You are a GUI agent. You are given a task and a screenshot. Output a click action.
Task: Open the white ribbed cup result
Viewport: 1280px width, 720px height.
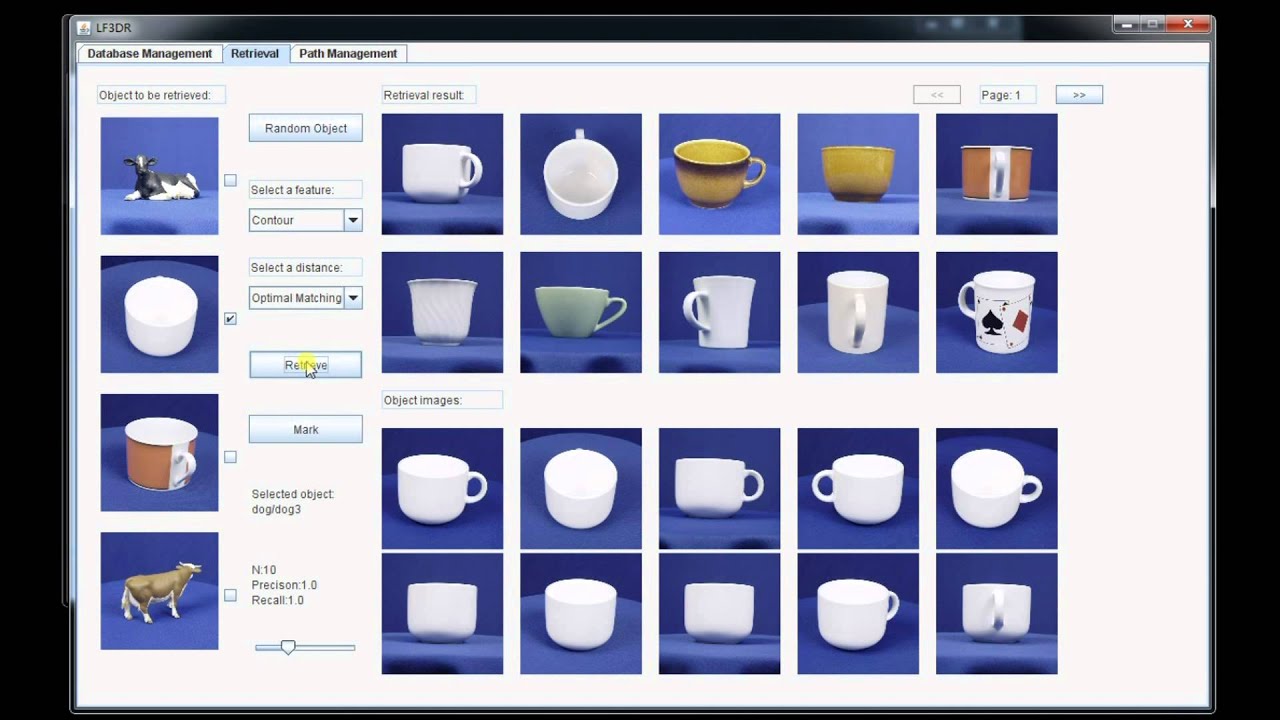(442, 312)
